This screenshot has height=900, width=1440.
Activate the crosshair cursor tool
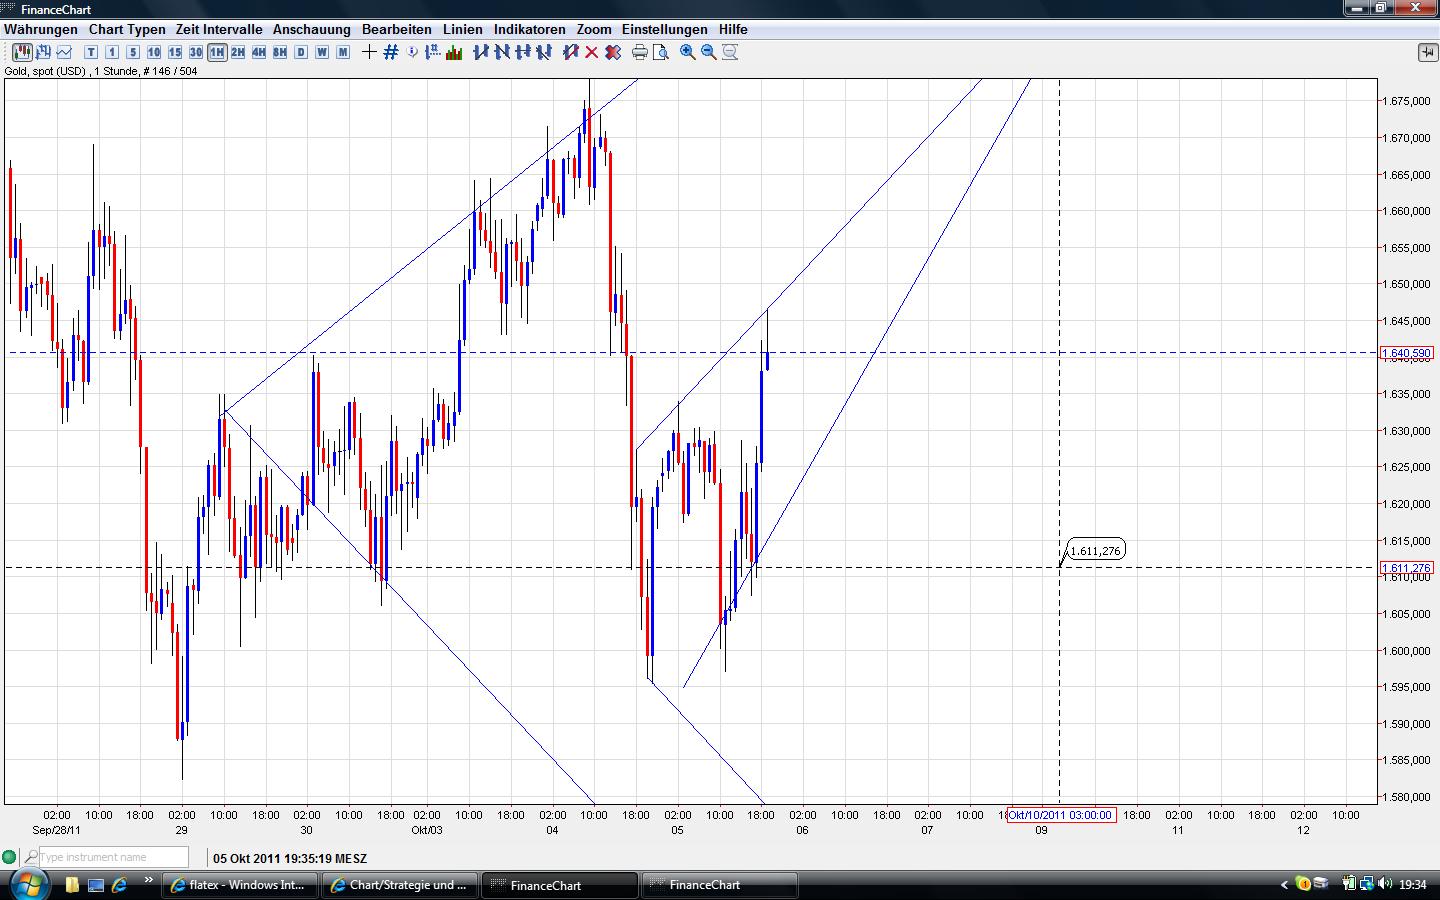point(369,52)
